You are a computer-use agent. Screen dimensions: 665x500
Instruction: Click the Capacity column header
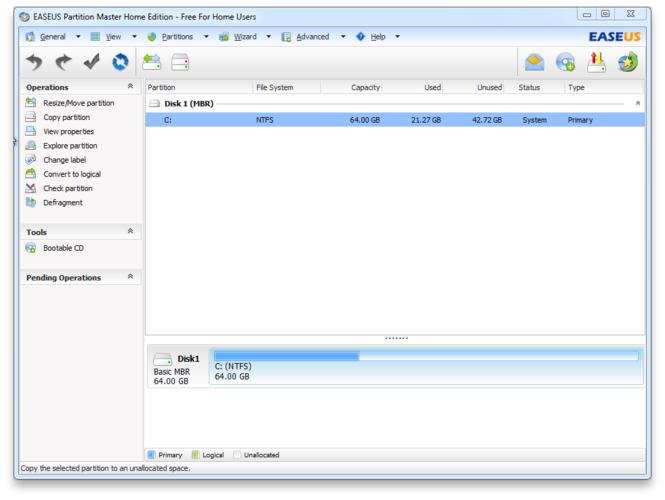click(x=352, y=87)
